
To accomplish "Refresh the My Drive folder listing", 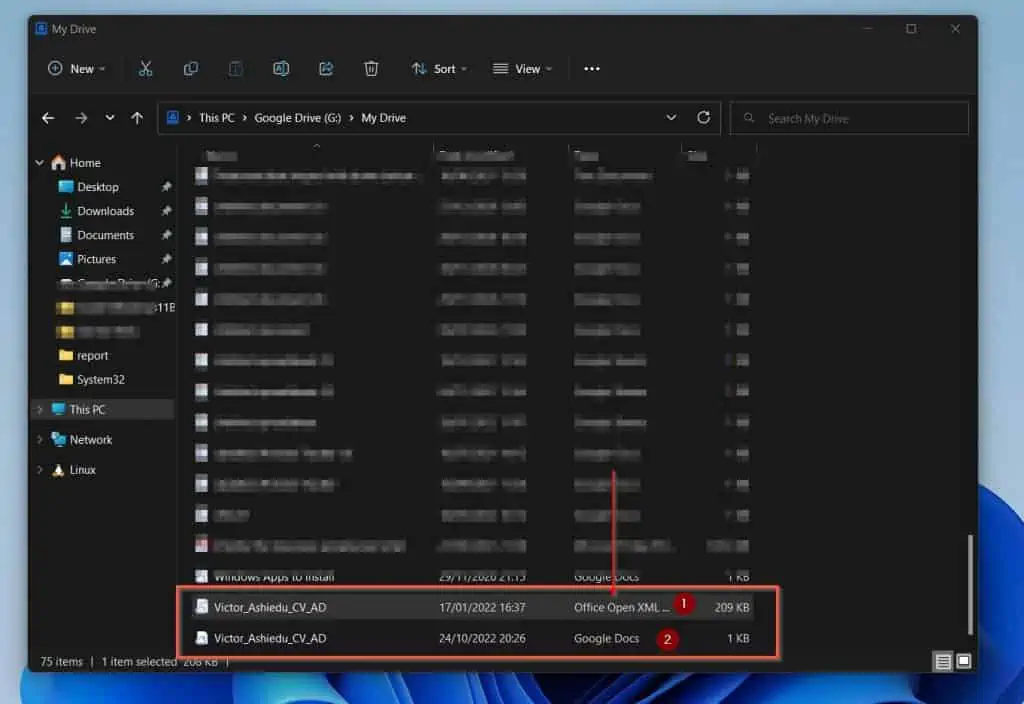I will 703,118.
